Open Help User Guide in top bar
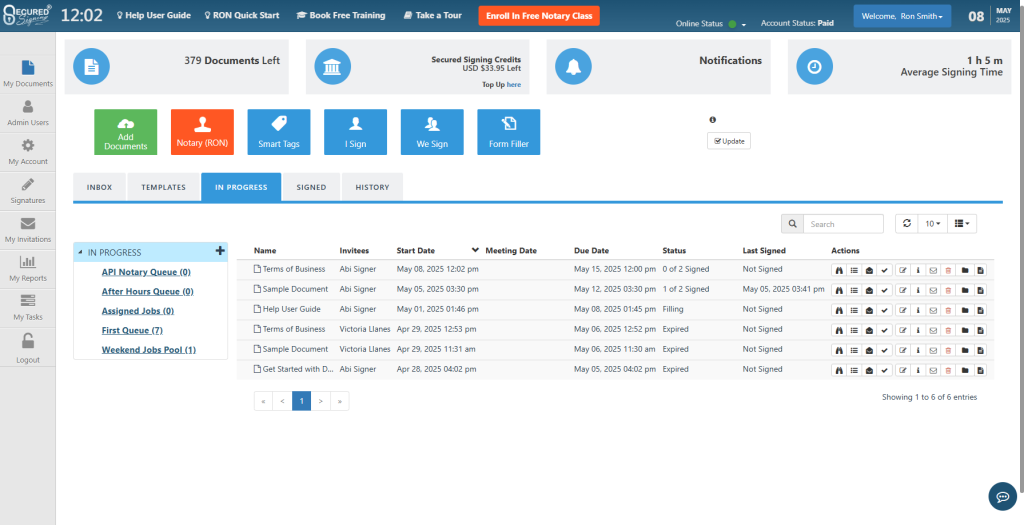 [153, 15]
